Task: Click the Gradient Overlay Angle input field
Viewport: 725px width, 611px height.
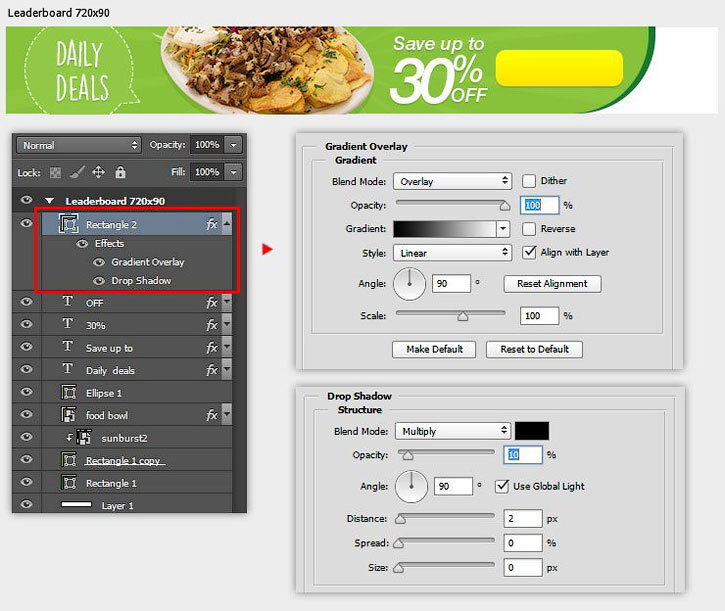Action: 451,284
